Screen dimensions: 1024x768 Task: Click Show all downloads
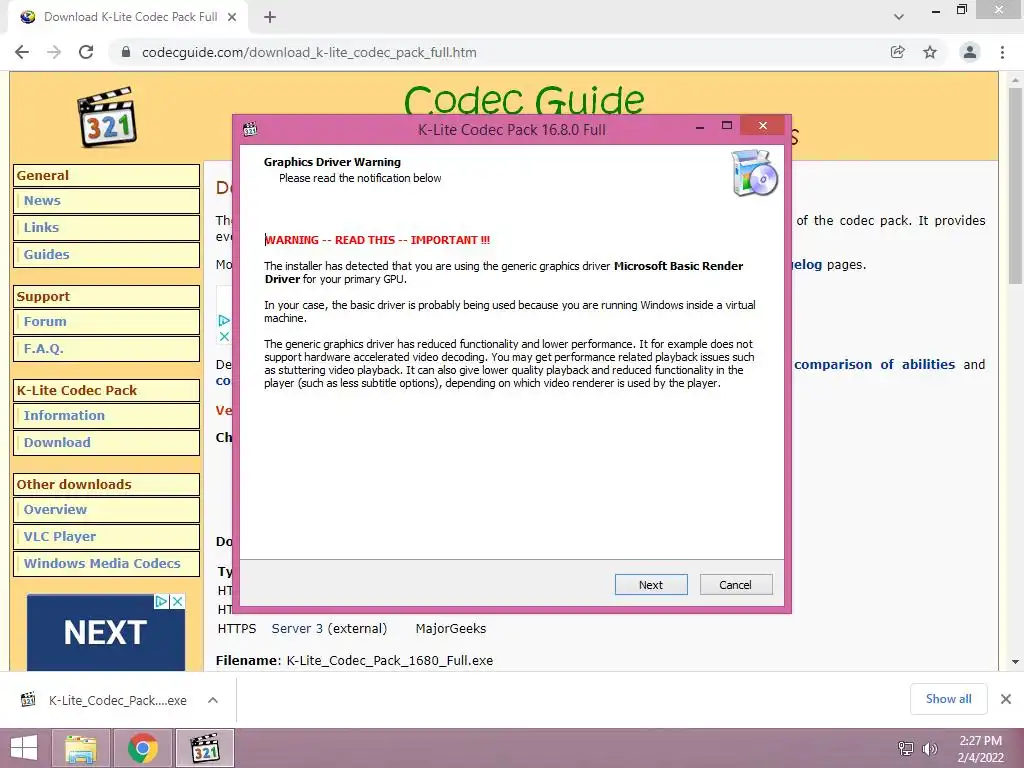(x=948, y=699)
